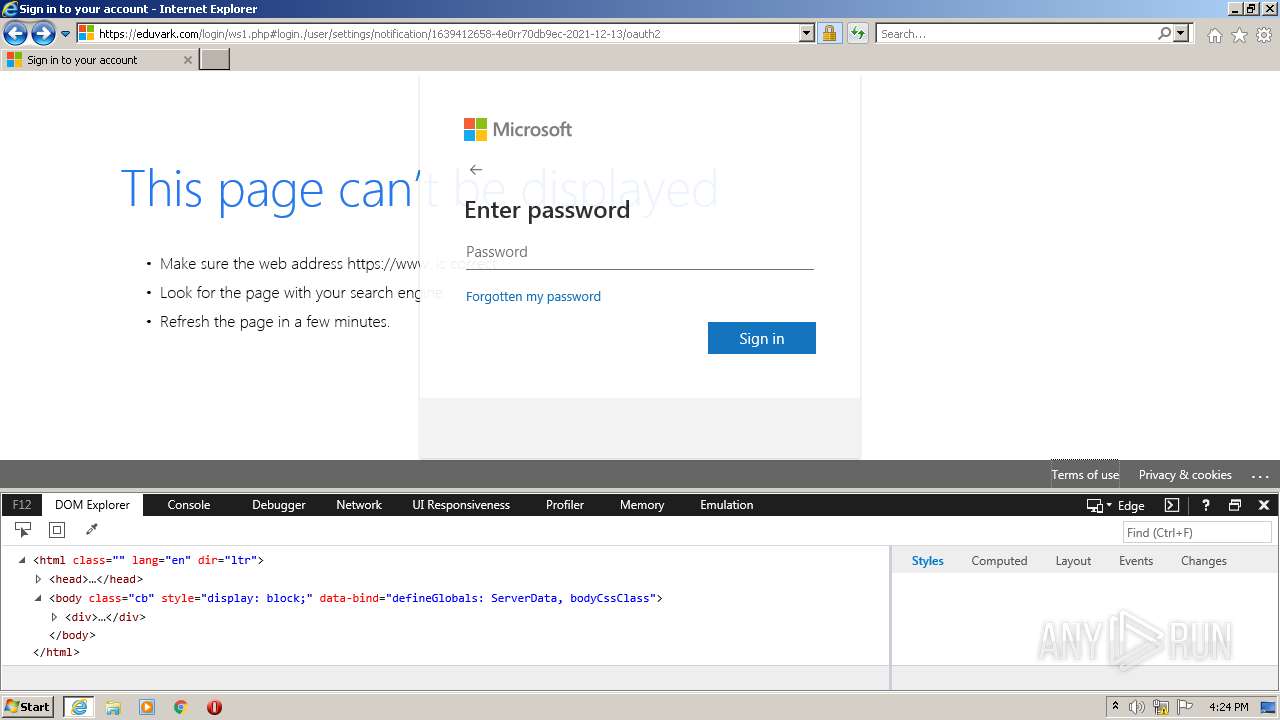Click the footer ellipsis more options
This screenshot has width=1280, height=720.
point(1260,475)
